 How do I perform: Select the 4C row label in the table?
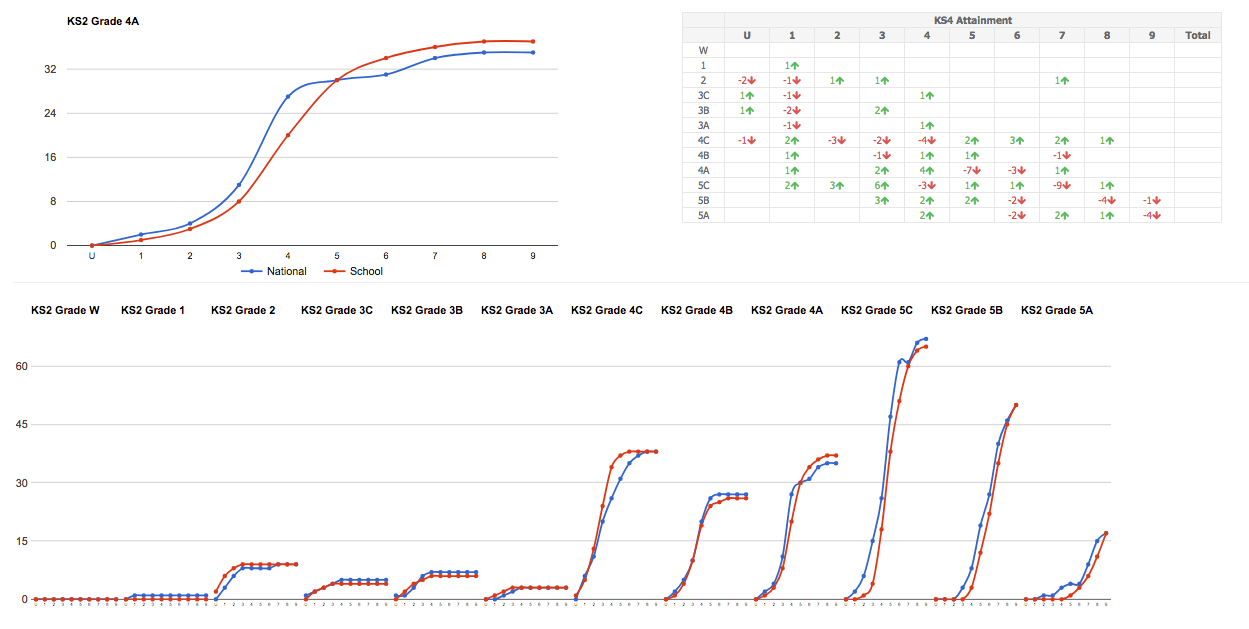[x=703, y=140]
